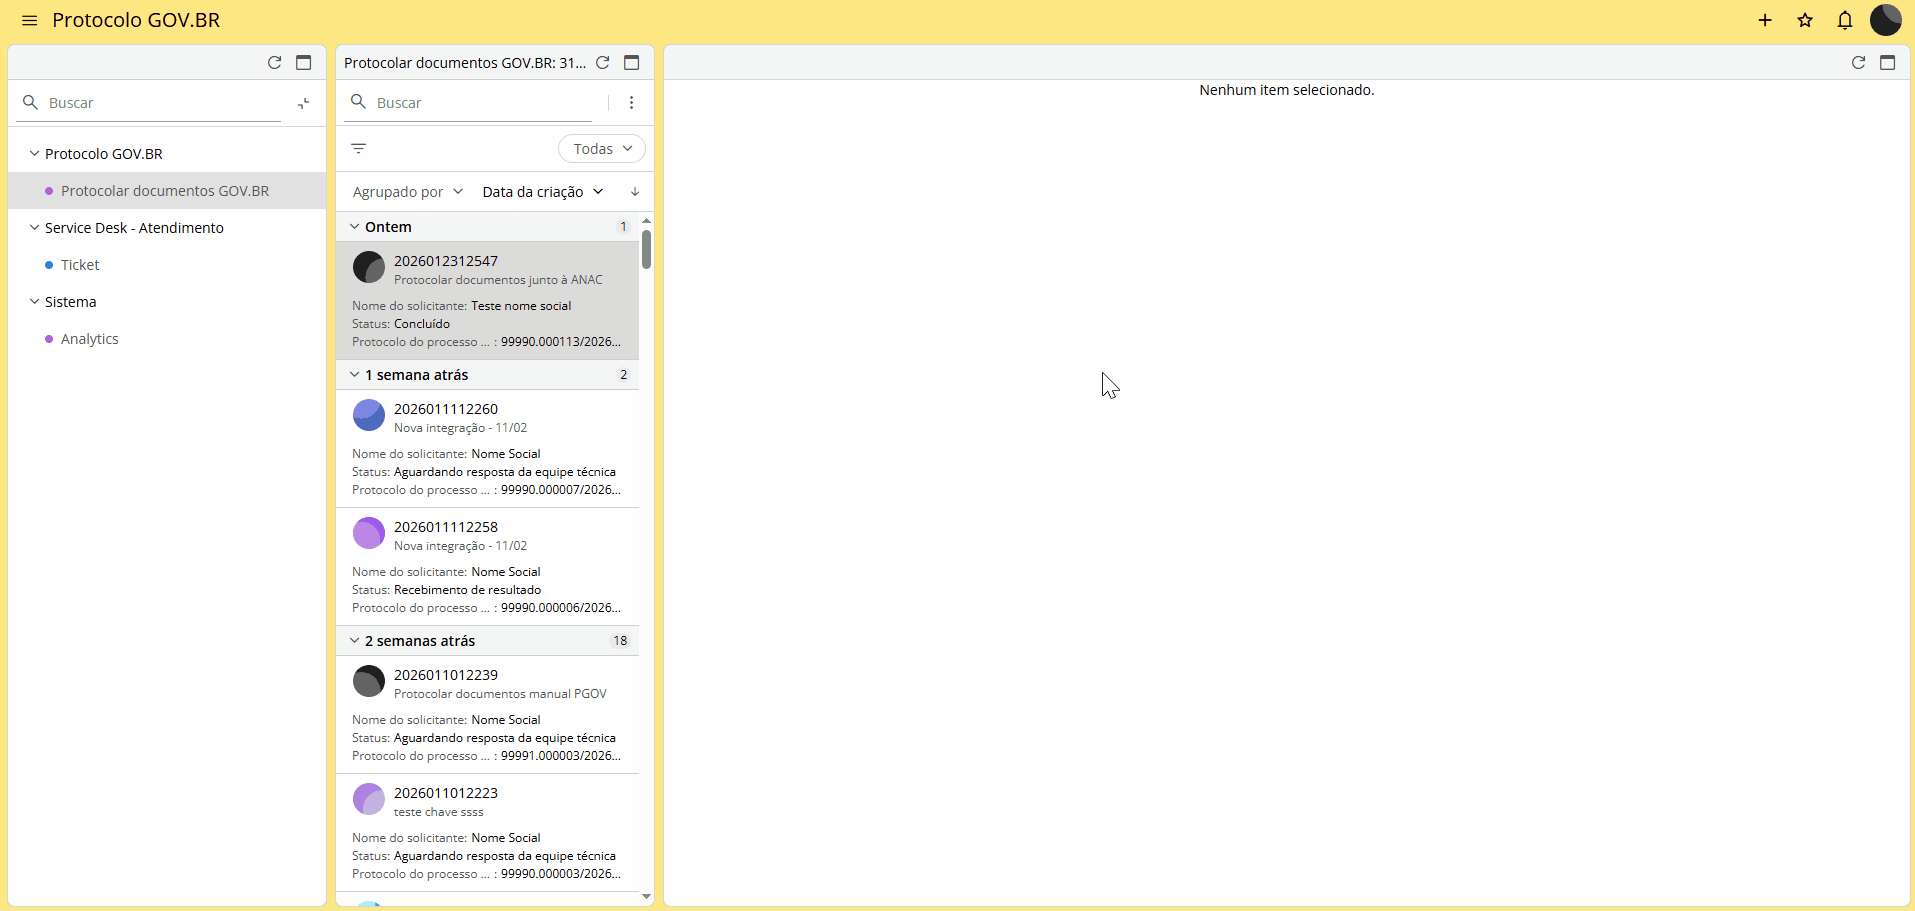Maximize the Protocolar documentos list panel
The image size is (1915, 911).
pyautogui.click(x=632, y=62)
